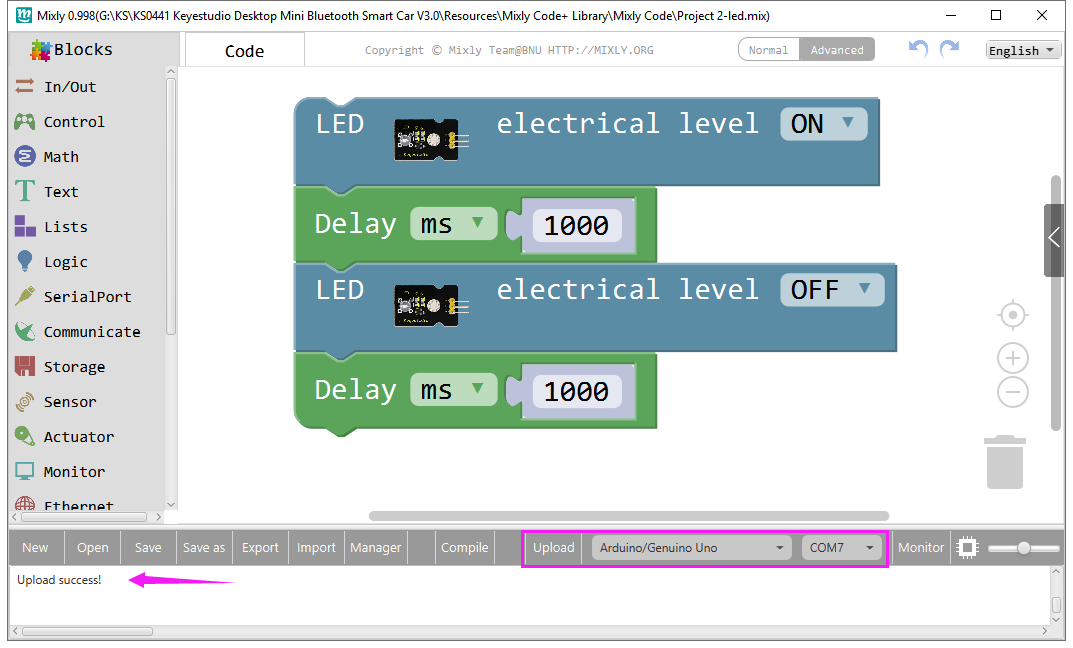1073x648 pixels.
Task: Click the Save as button
Action: 204,547
